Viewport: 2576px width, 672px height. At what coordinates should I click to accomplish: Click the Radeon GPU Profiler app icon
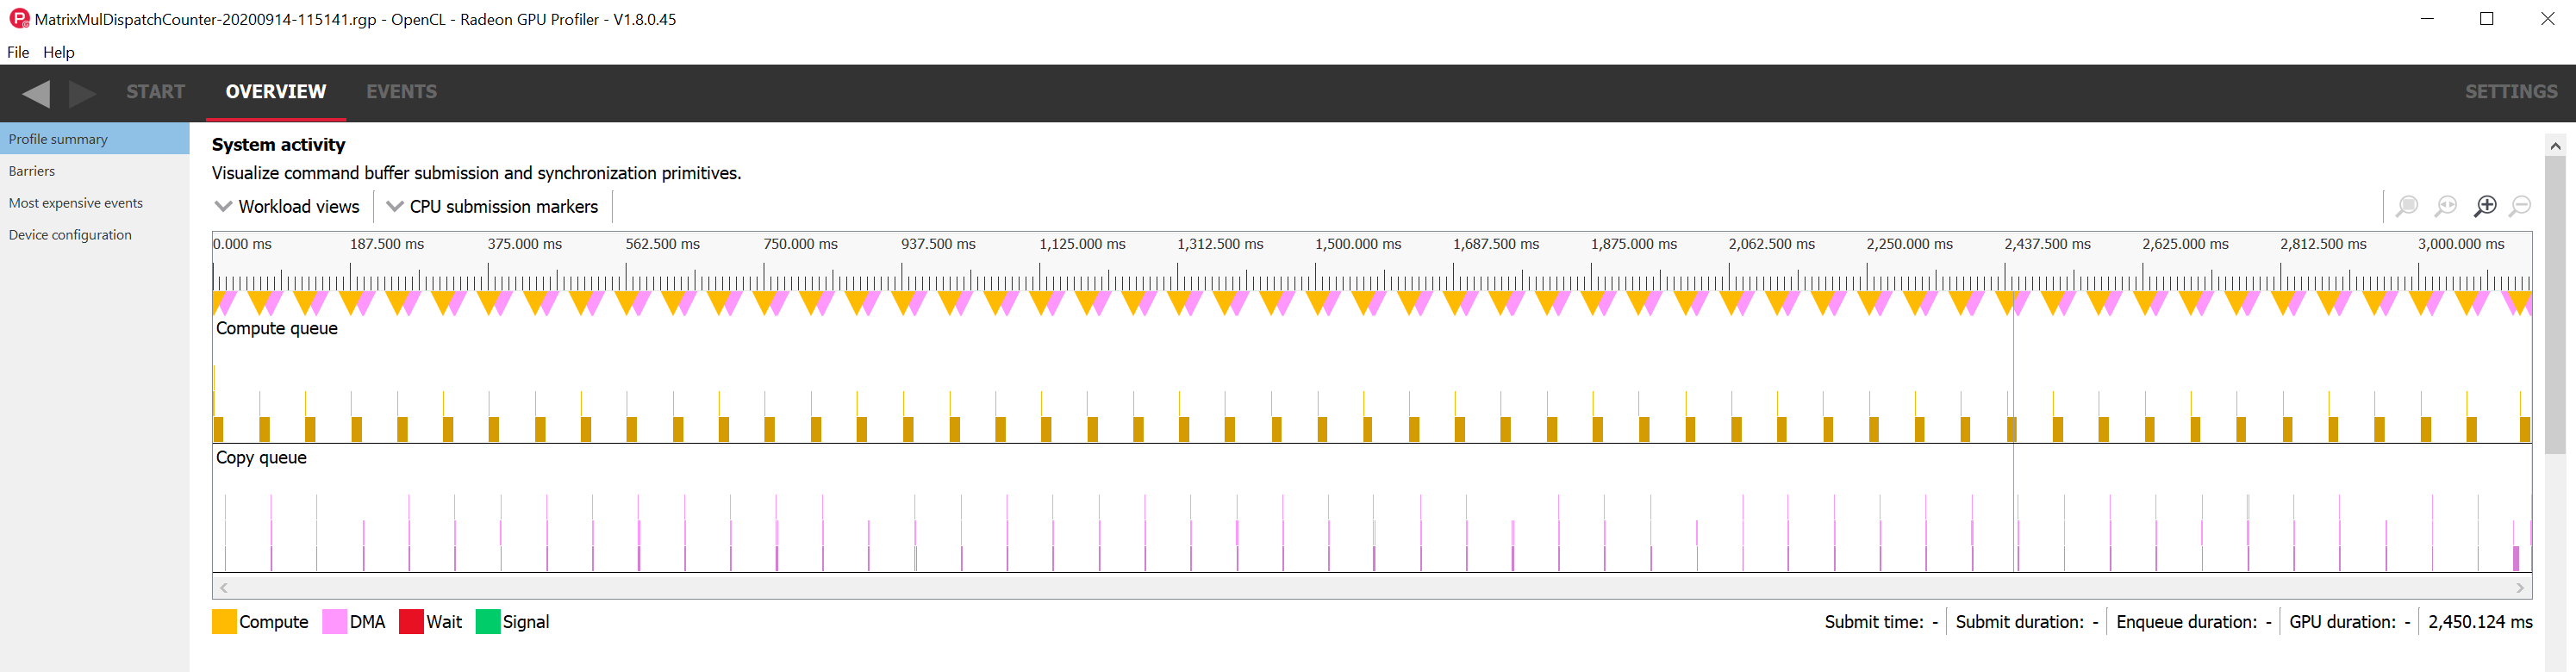18,19
